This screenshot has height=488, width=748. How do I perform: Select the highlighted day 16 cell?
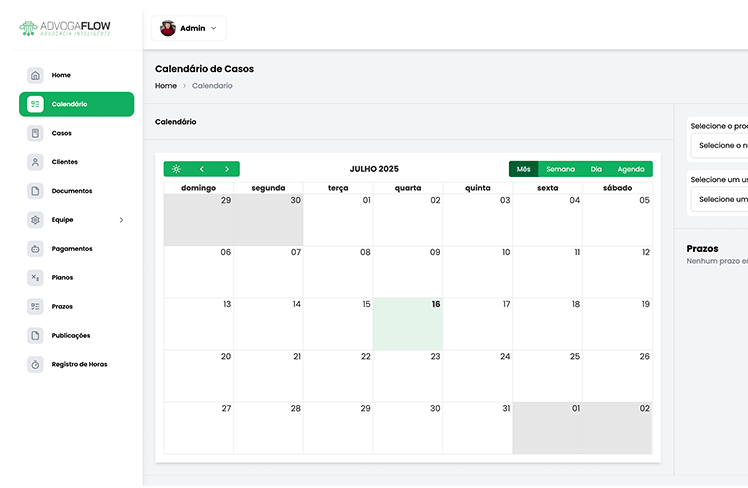[407, 324]
